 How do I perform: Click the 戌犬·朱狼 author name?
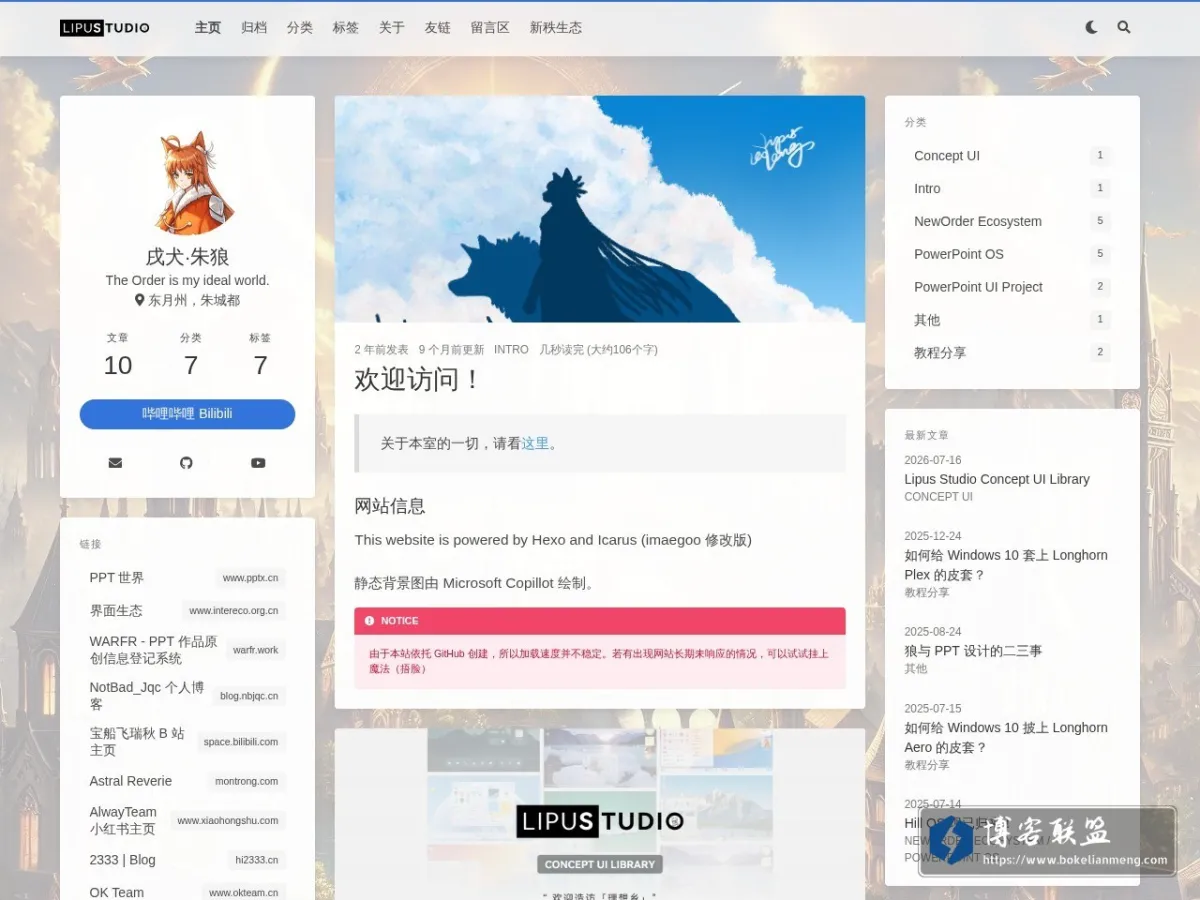coord(187,257)
